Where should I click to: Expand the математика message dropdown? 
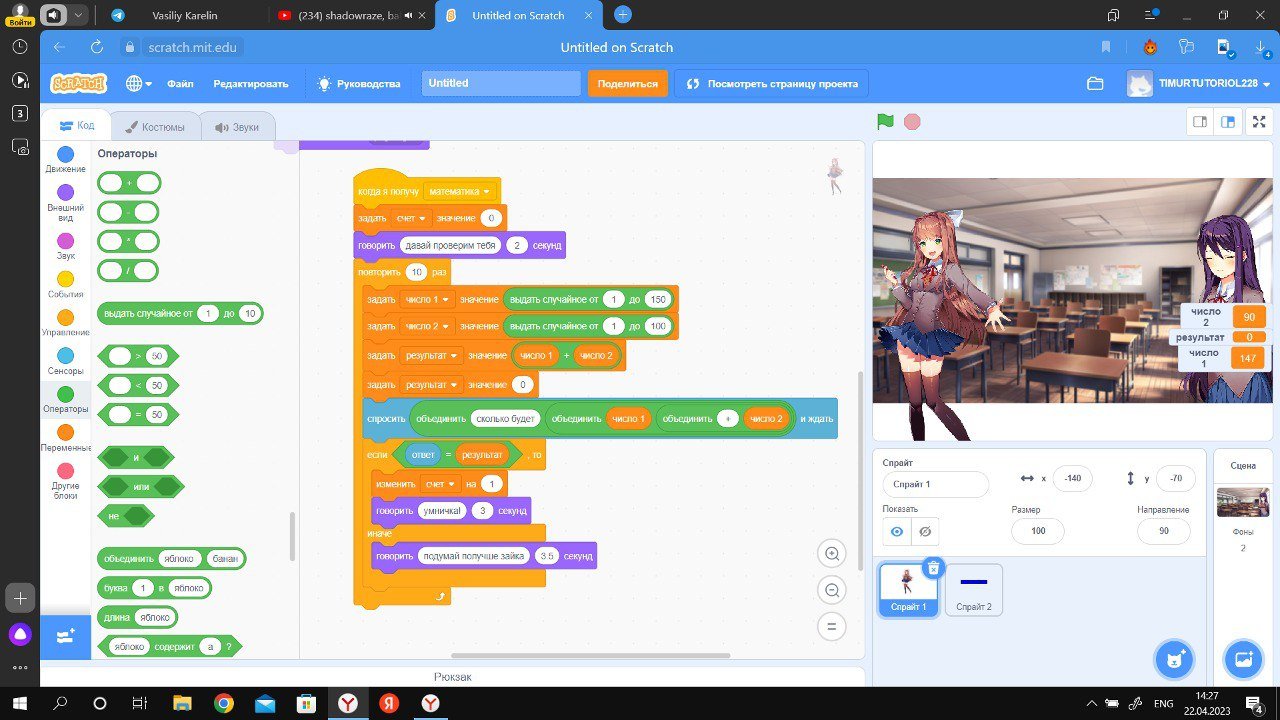(487, 191)
